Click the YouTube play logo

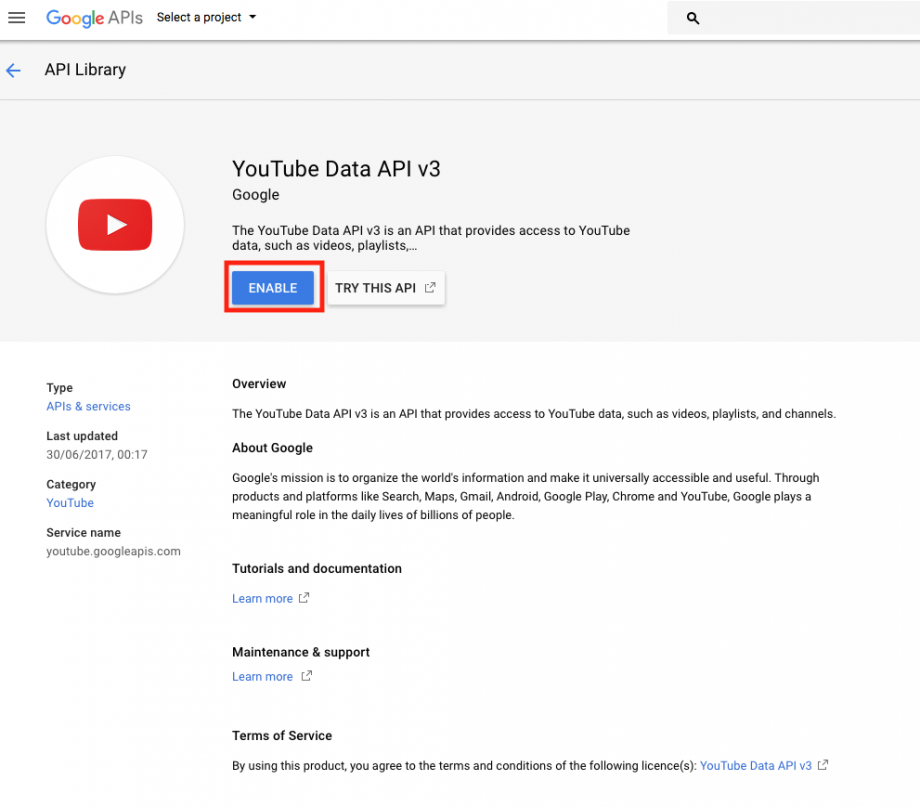[115, 225]
